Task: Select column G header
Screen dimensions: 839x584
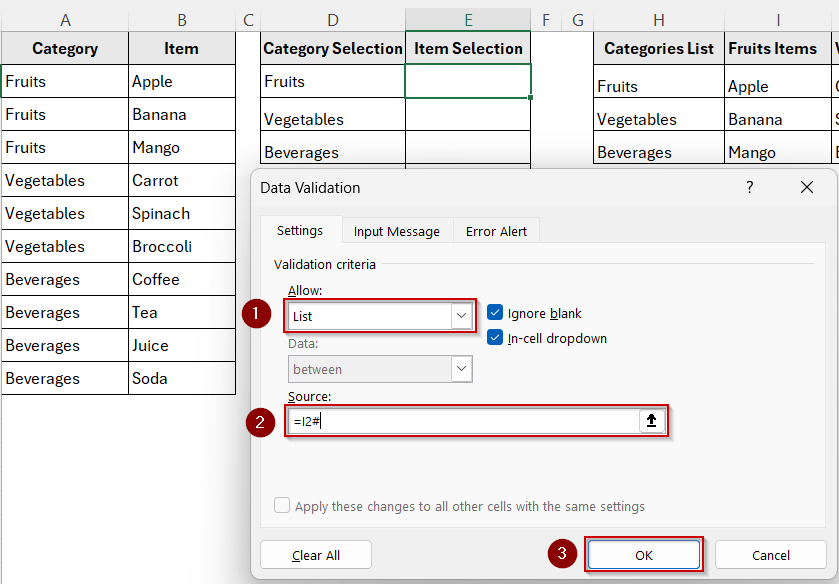Action: [x=577, y=20]
